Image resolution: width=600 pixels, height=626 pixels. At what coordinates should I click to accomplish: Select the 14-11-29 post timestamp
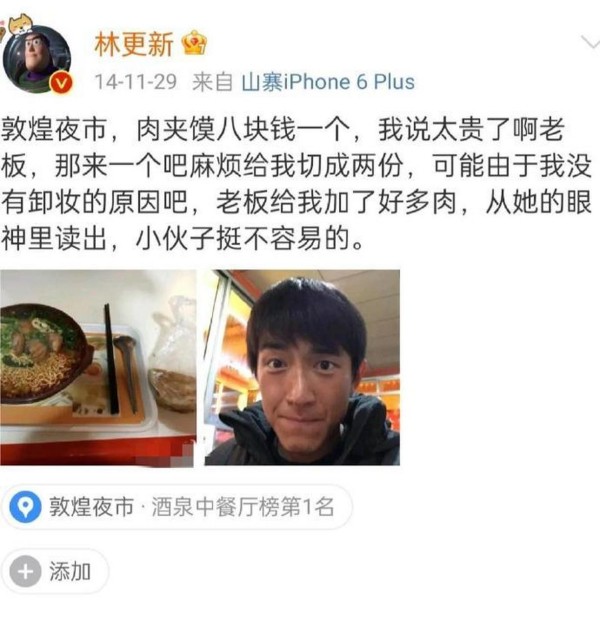136,82
